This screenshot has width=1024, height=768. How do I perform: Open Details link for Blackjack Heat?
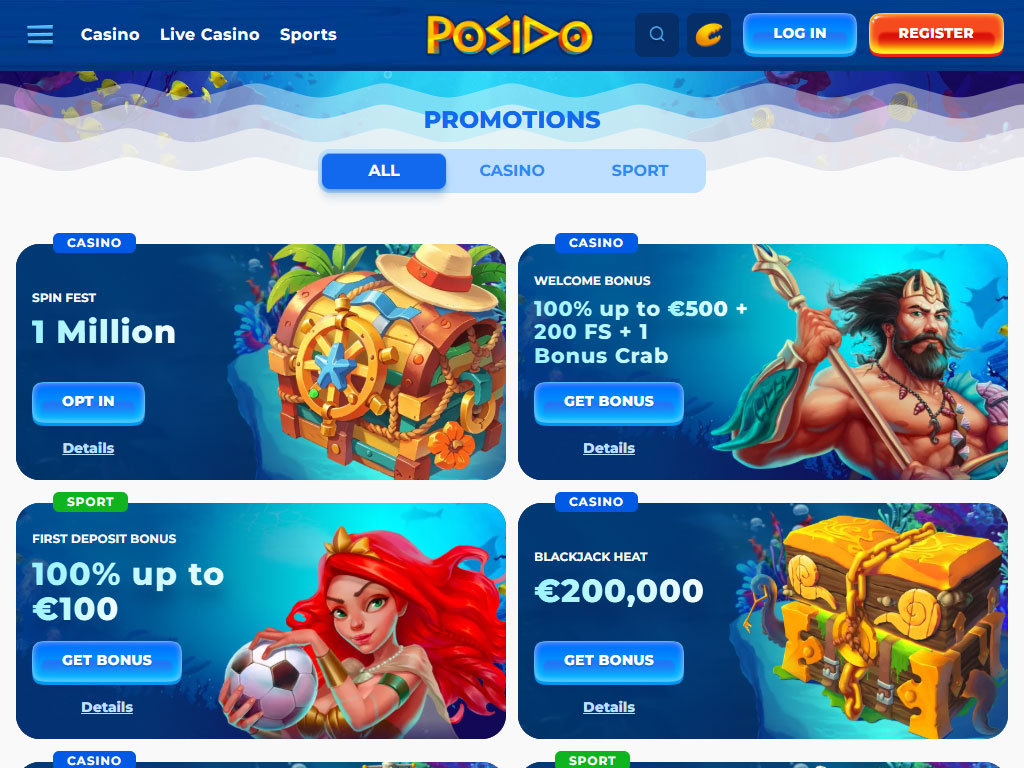pyautogui.click(x=609, y=707)
